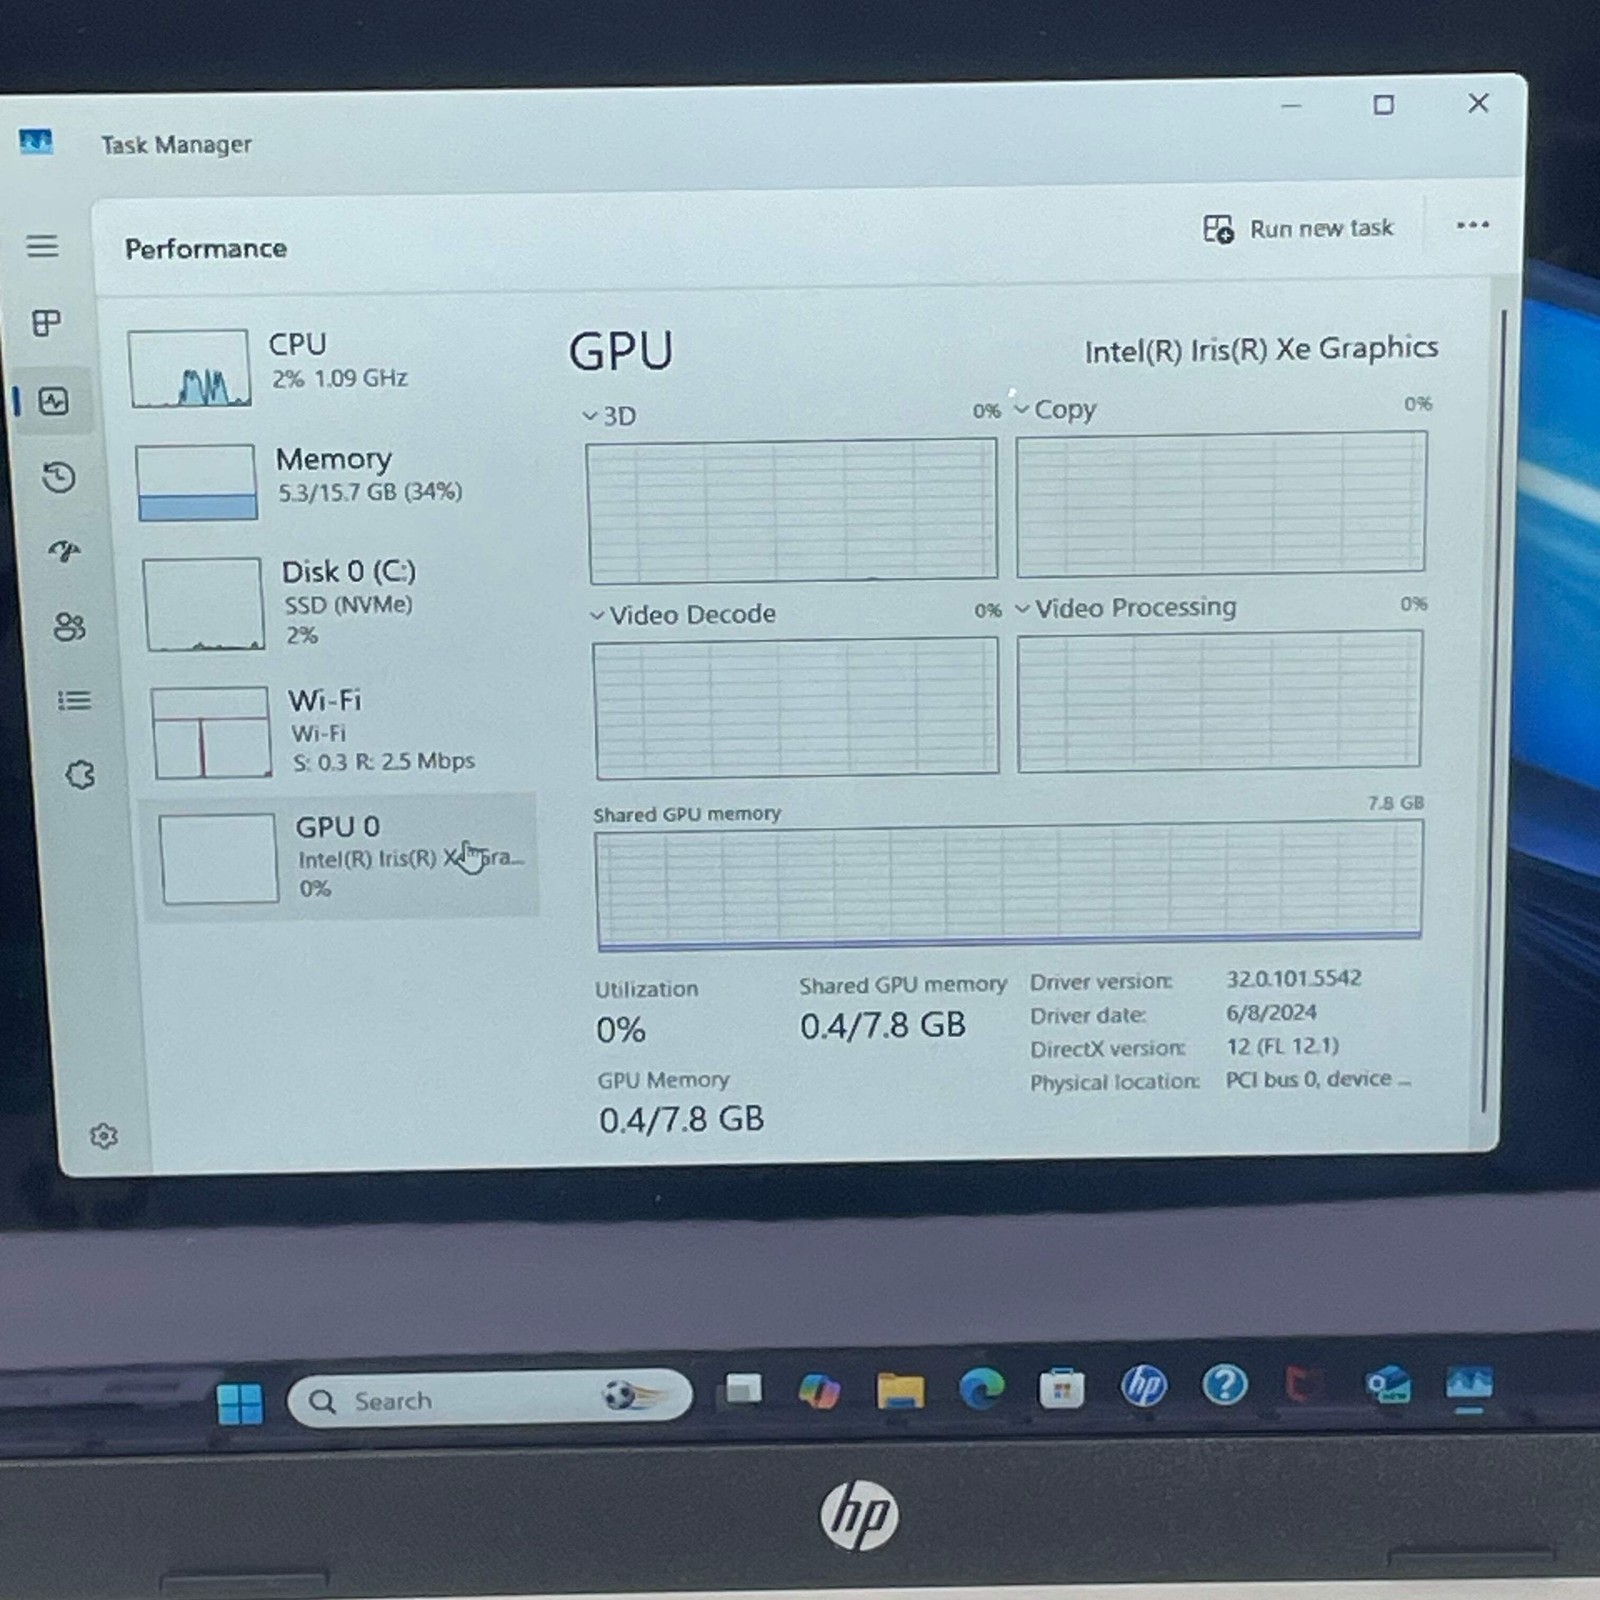Screen dimensions: 1600x1600
Task: Select the CPU performance item
Action: [325, 367]
